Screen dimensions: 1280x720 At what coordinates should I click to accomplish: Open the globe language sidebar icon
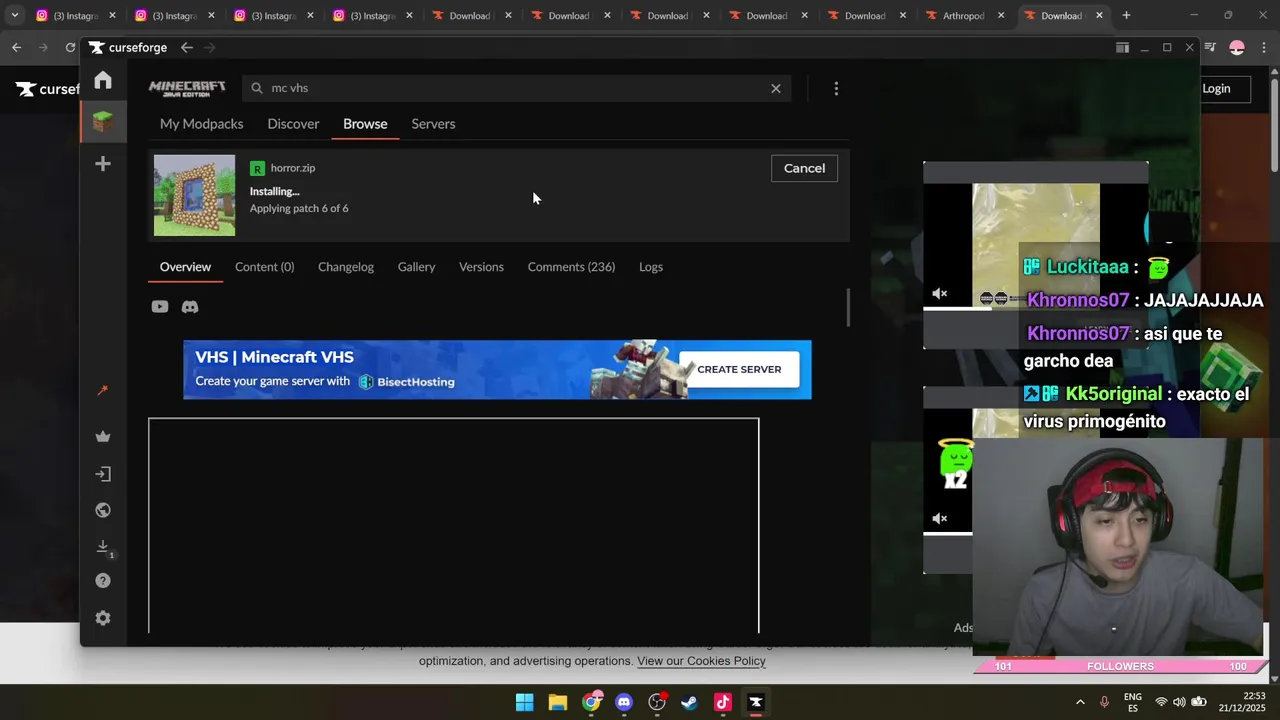pos(103,510)
